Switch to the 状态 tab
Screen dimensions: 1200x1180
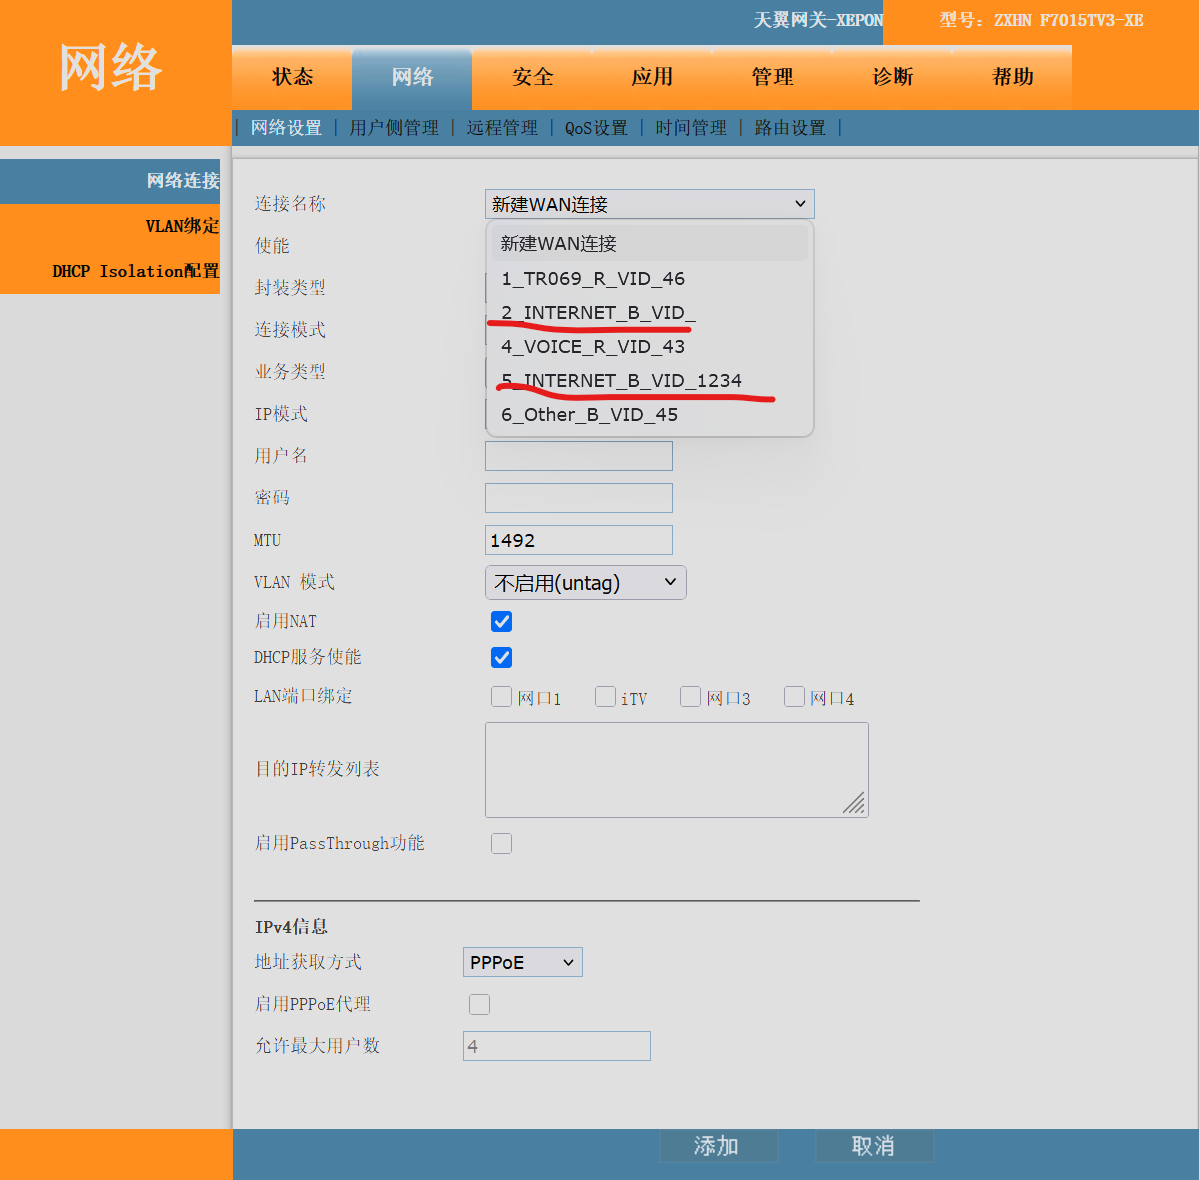(292, 77)
